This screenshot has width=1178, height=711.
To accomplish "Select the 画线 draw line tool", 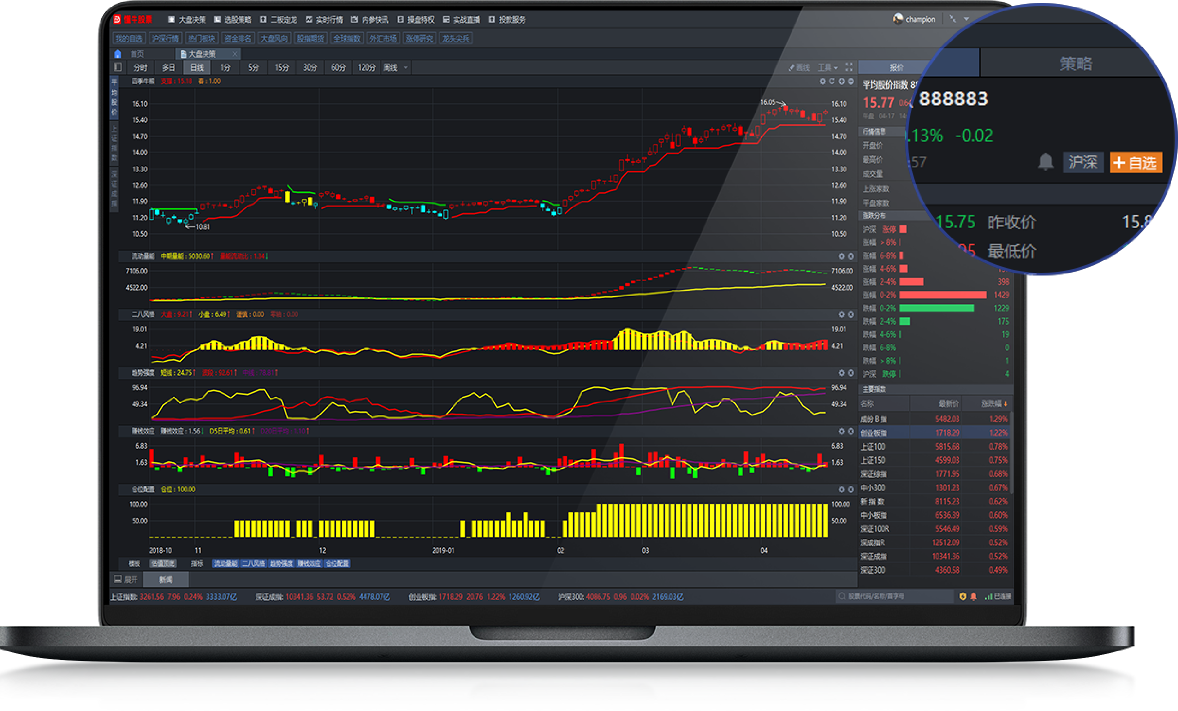I will (800, 68).
